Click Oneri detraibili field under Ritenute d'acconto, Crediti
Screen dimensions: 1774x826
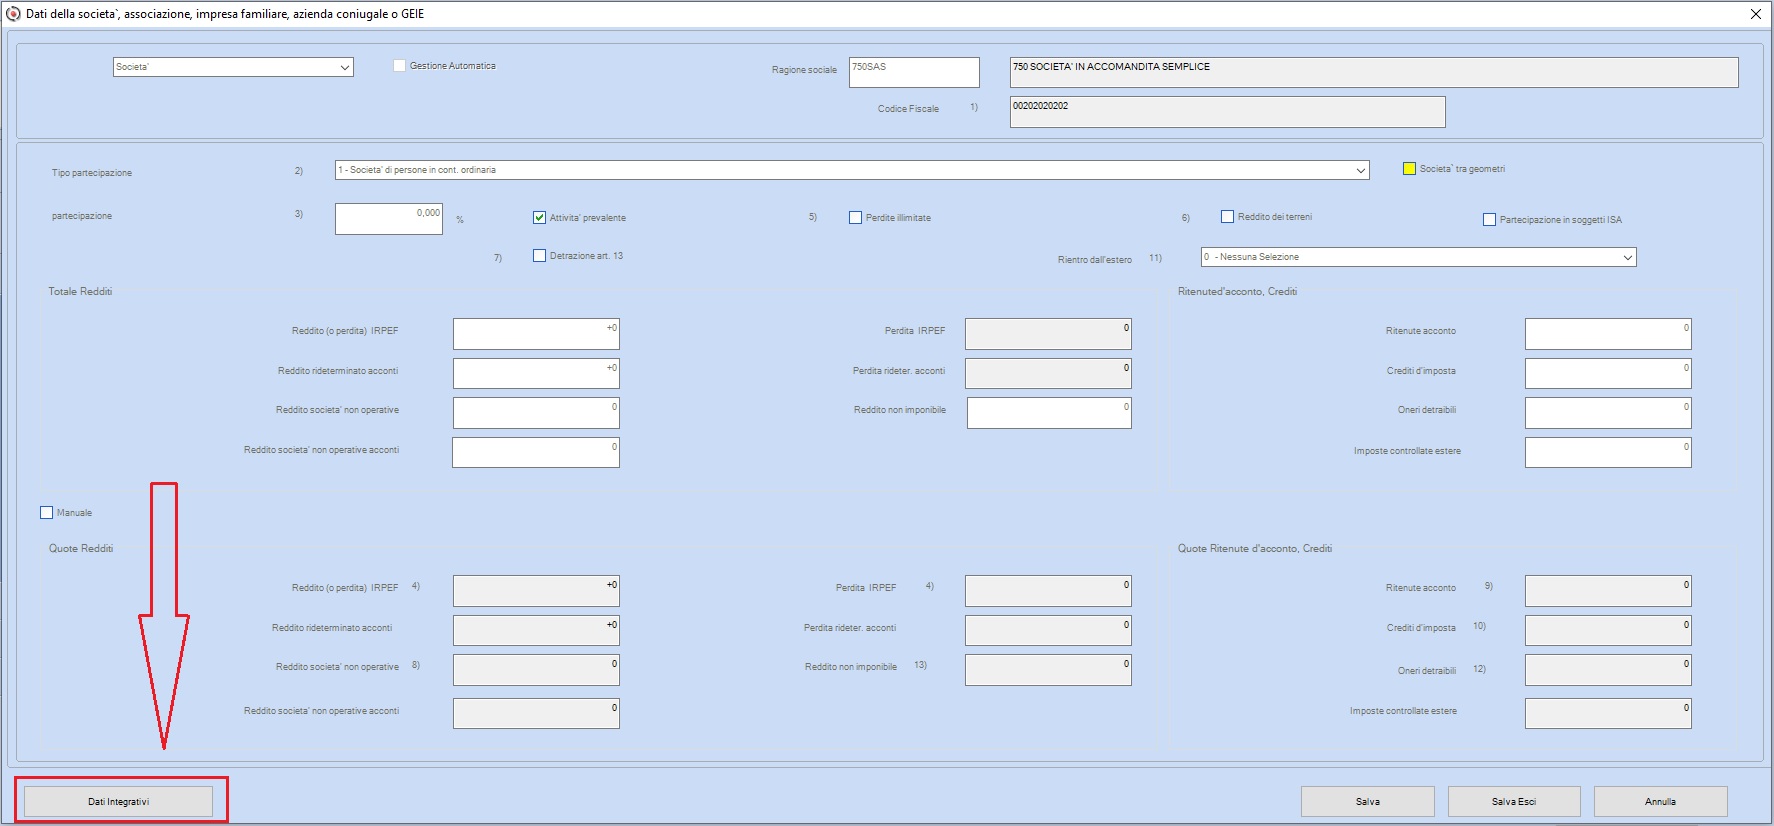coord(1608,413)
